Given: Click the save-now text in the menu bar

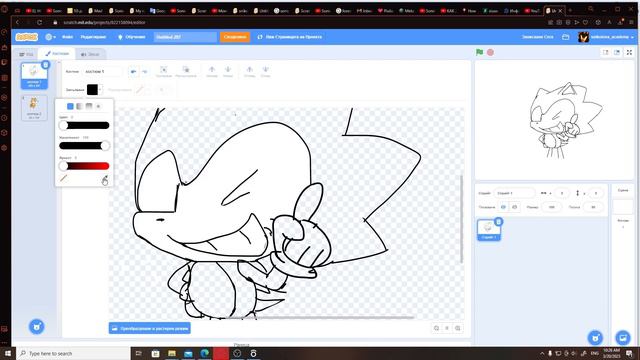Looking at the screenshot, I should pos(537,37).
